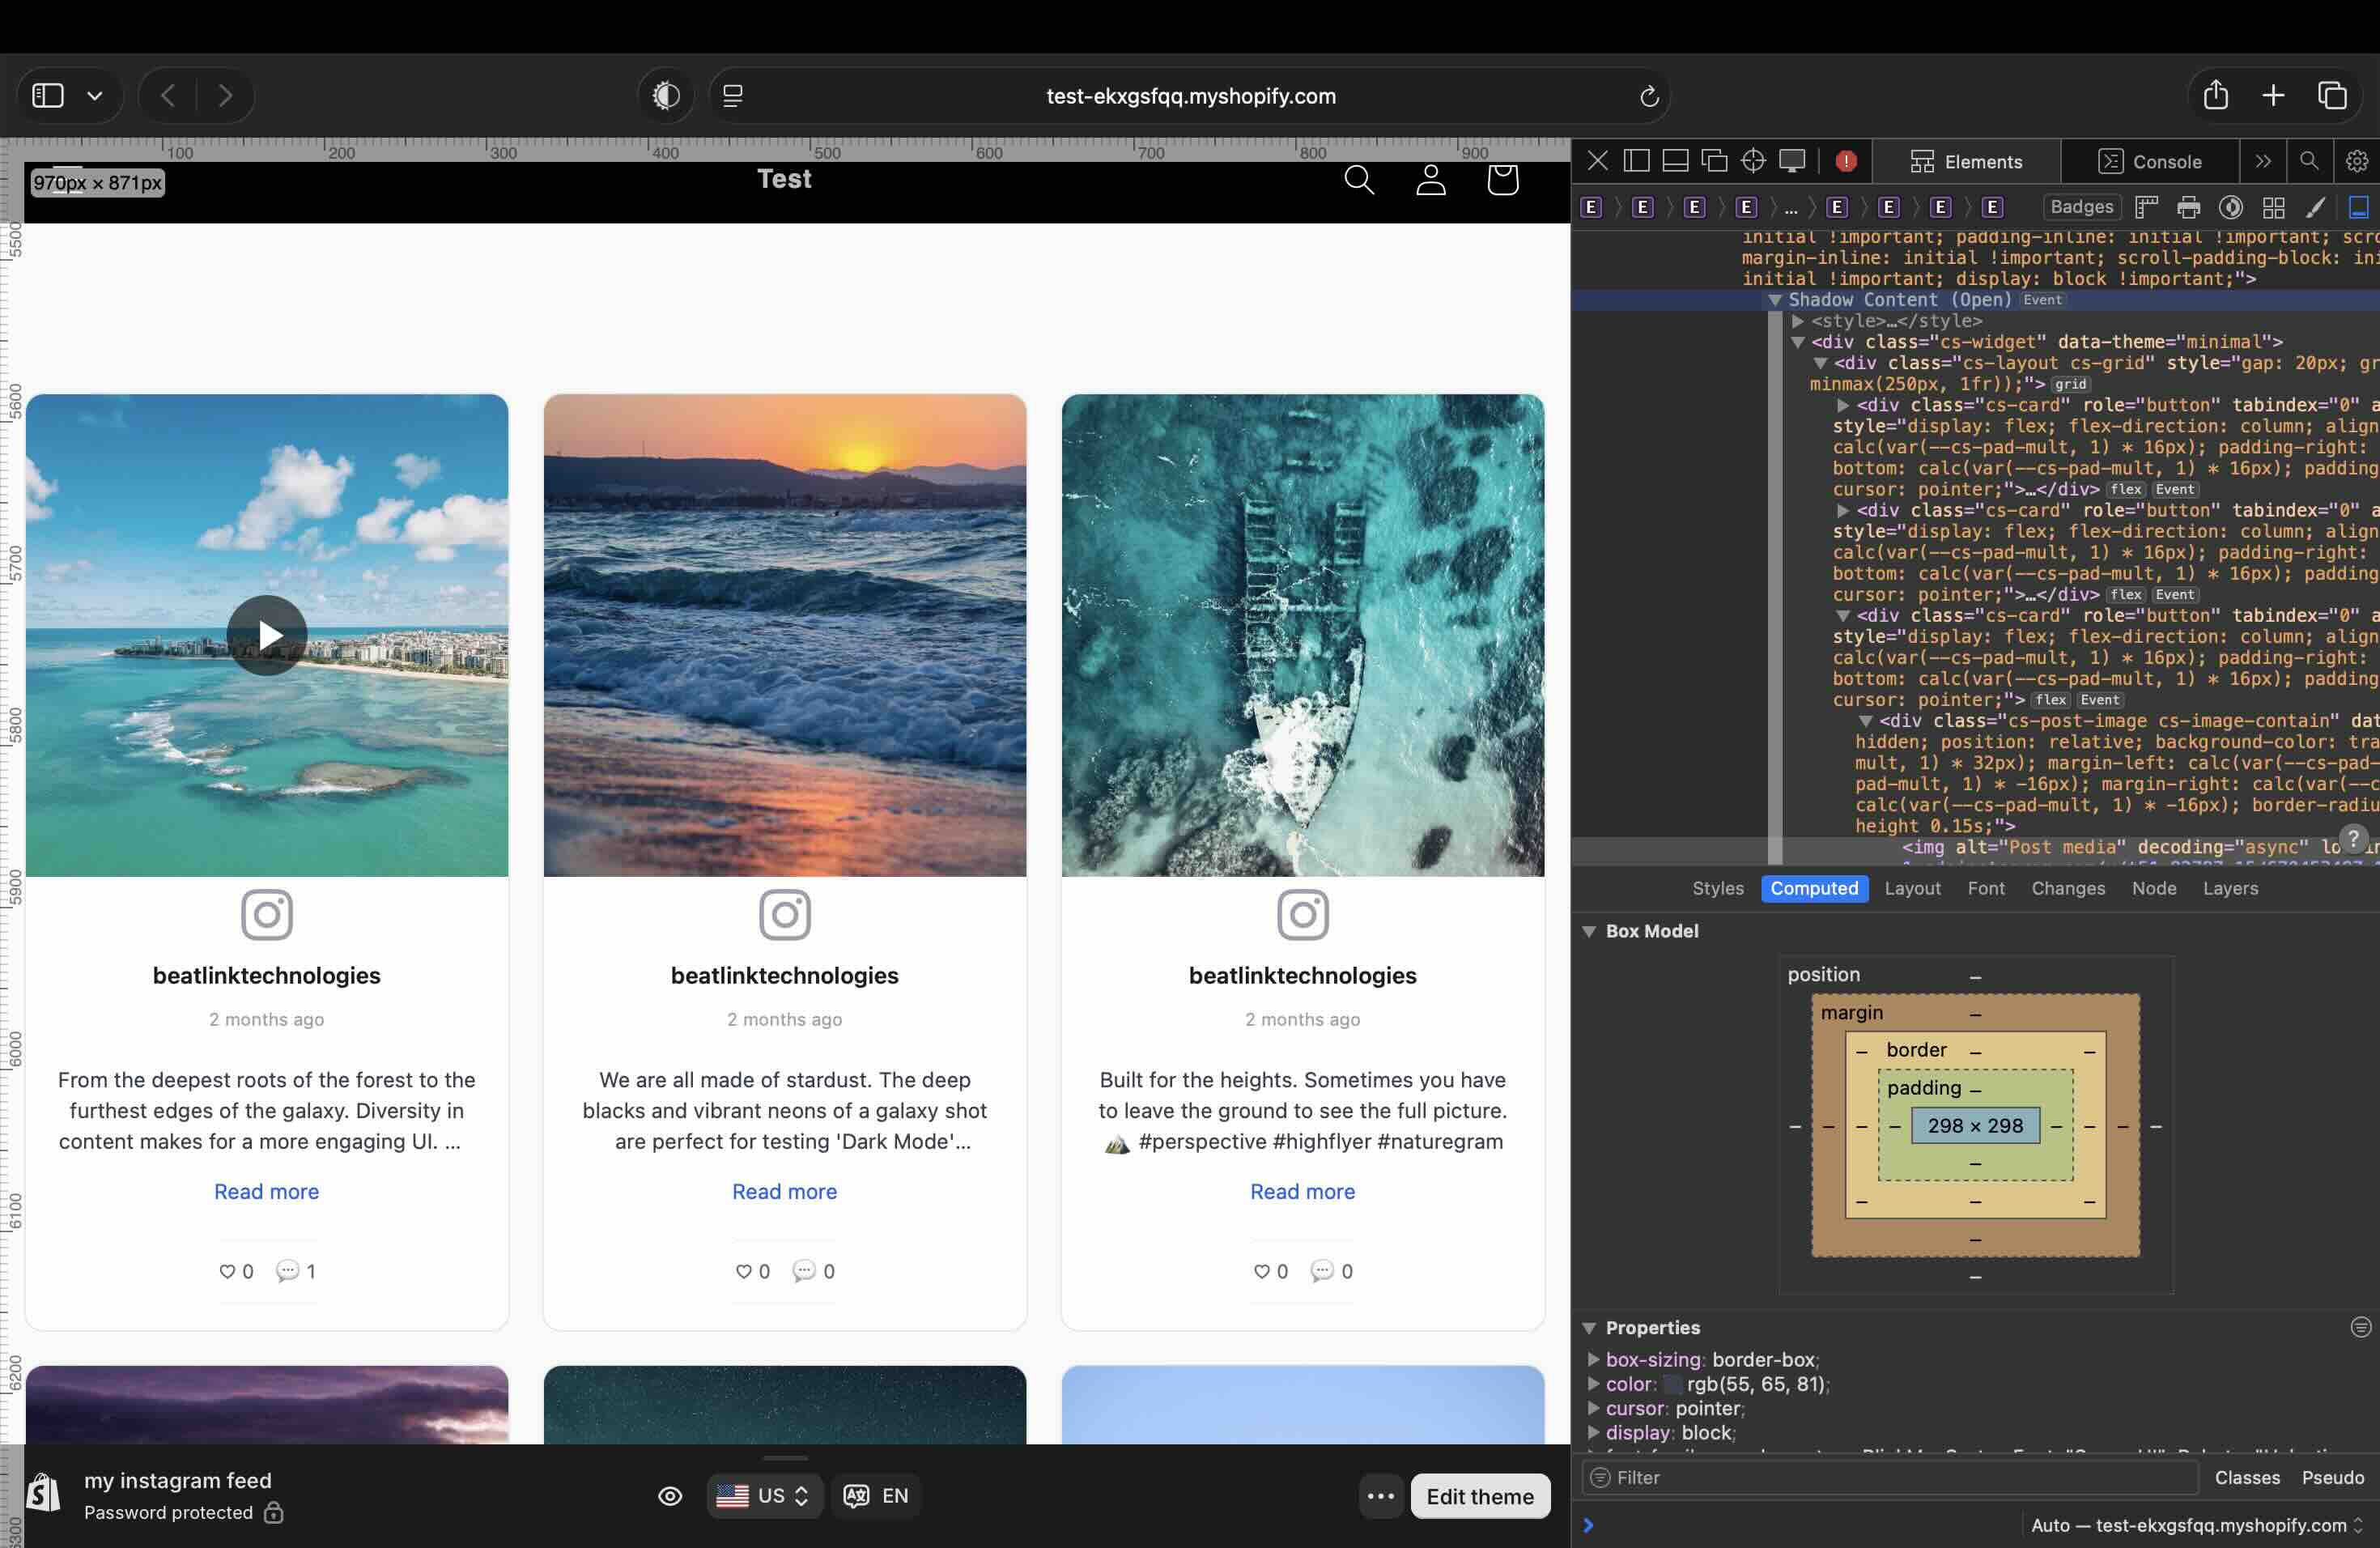Open the Classes toggle button
The image size is (2380, 1548).
(x=2247, y=1477)
